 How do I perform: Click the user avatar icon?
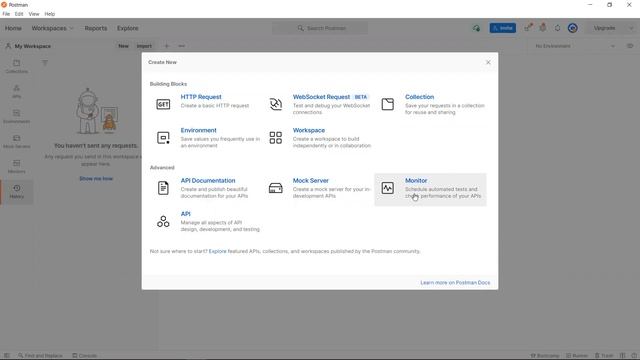click(573, 28)
